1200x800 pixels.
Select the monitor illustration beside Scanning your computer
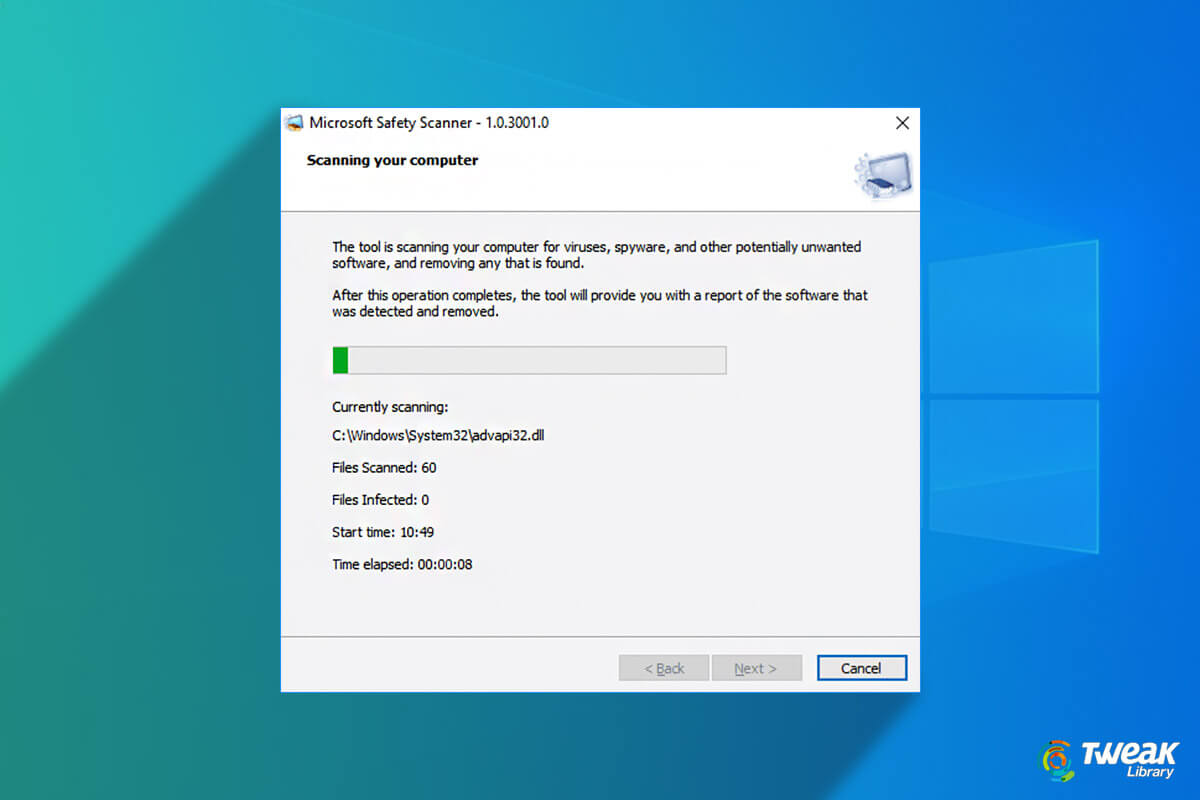(884, 174)
